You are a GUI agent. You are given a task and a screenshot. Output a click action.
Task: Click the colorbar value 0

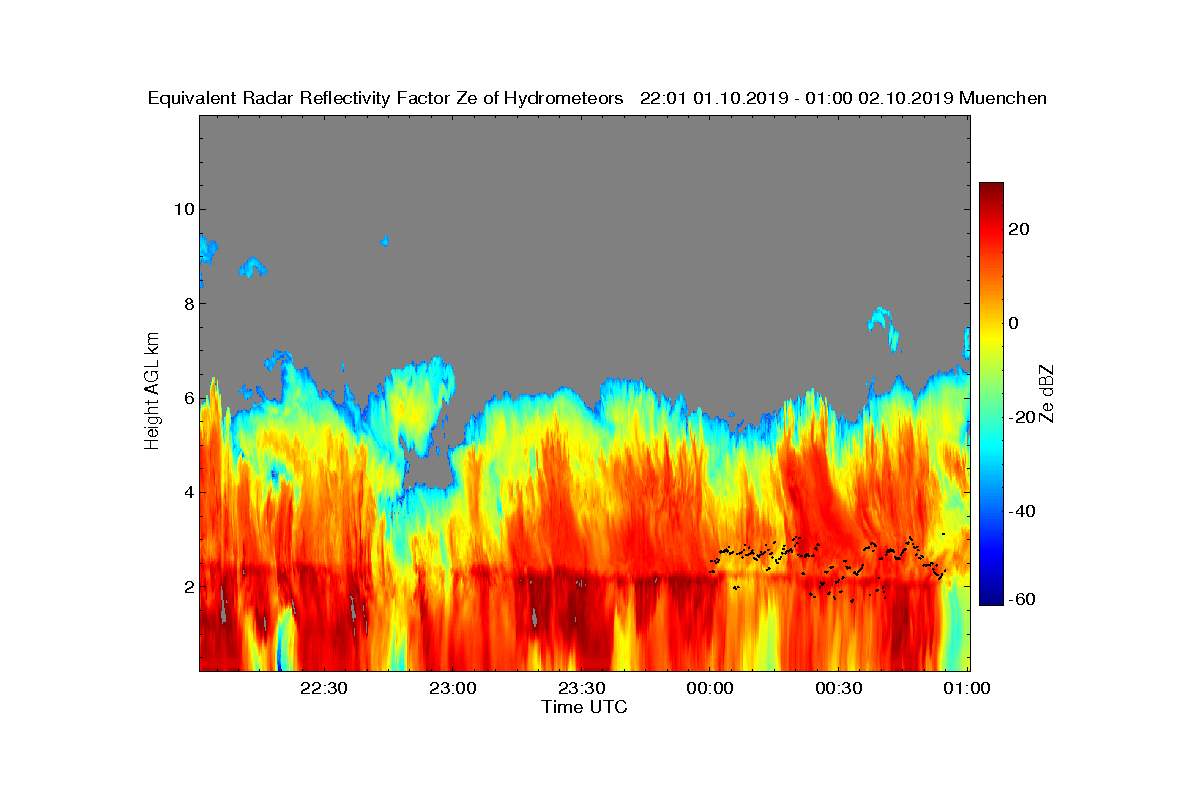tap(1014, 323)
